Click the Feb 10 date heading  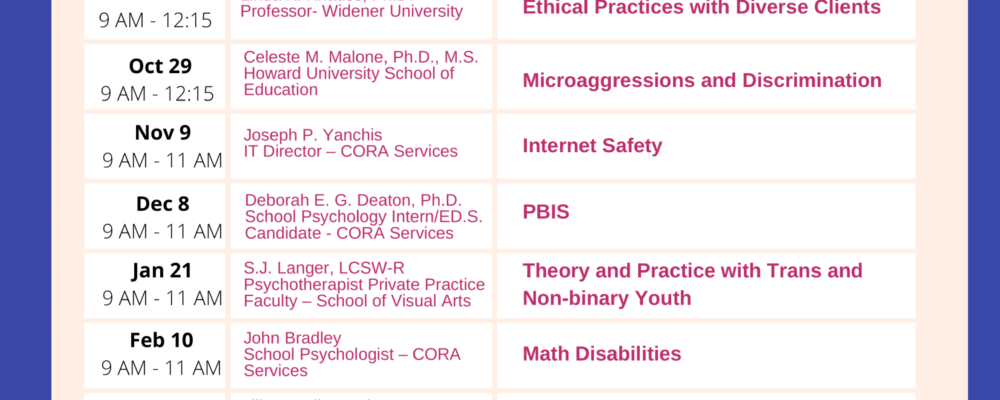[161, 340]
